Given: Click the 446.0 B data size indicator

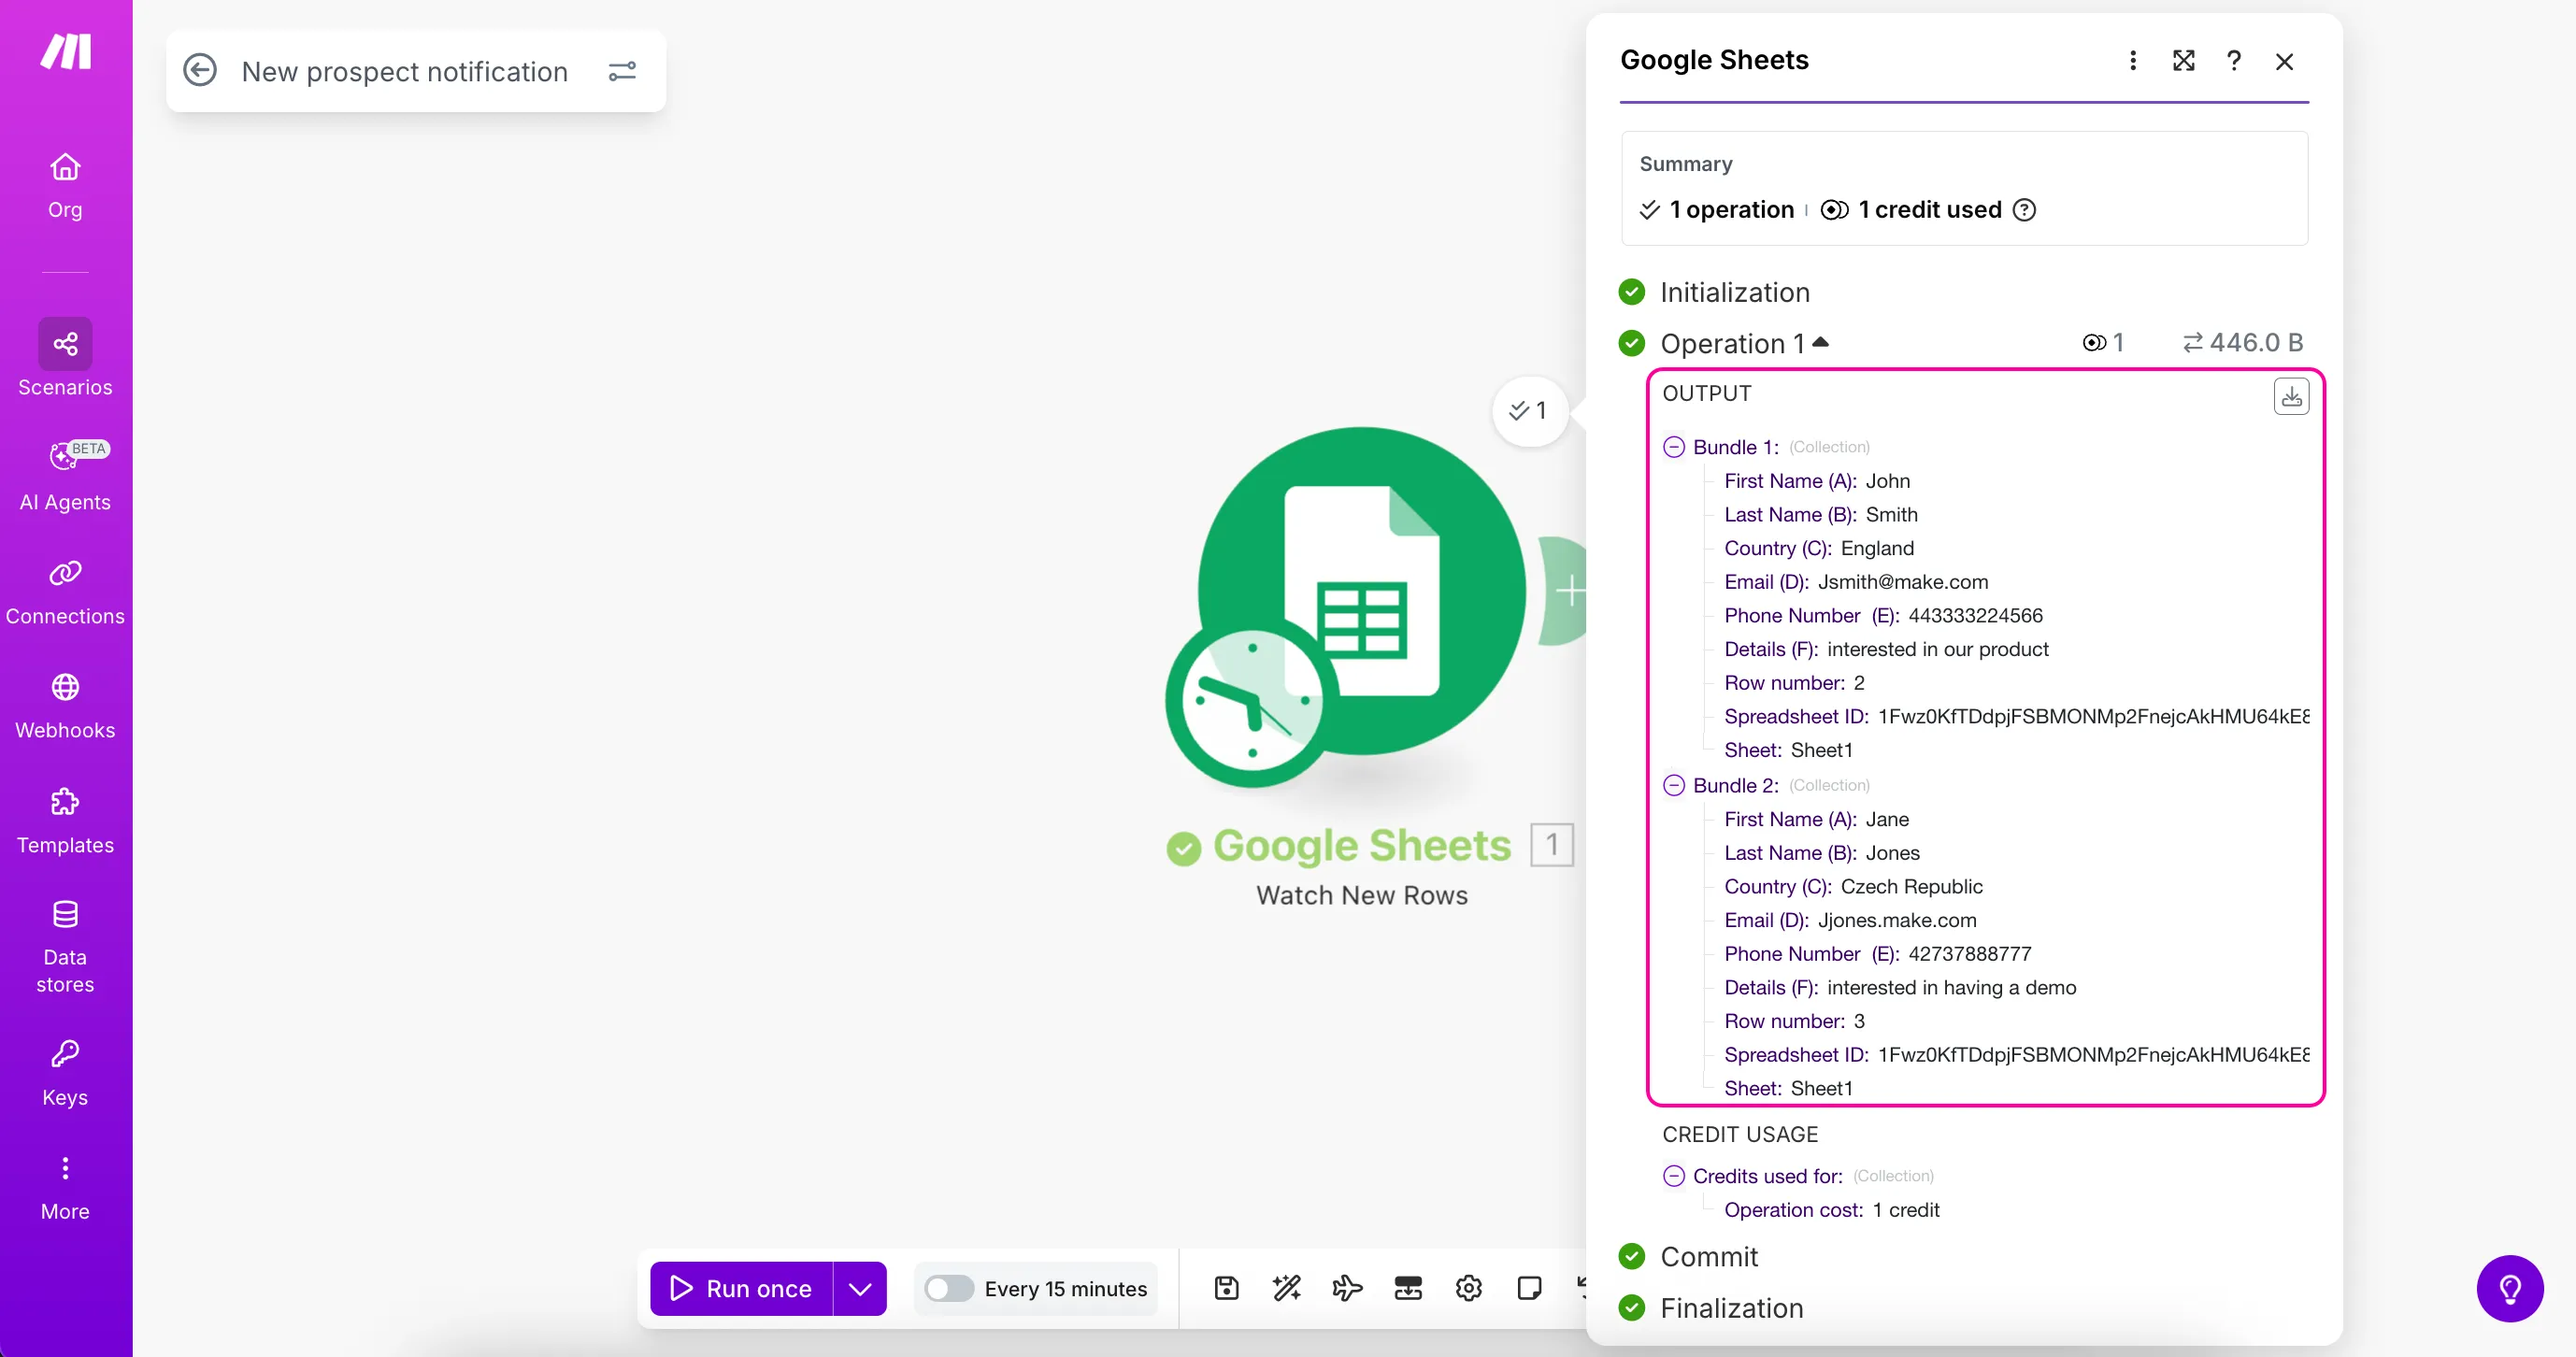Looking at the screenshot, I should tap(2243, 343).
